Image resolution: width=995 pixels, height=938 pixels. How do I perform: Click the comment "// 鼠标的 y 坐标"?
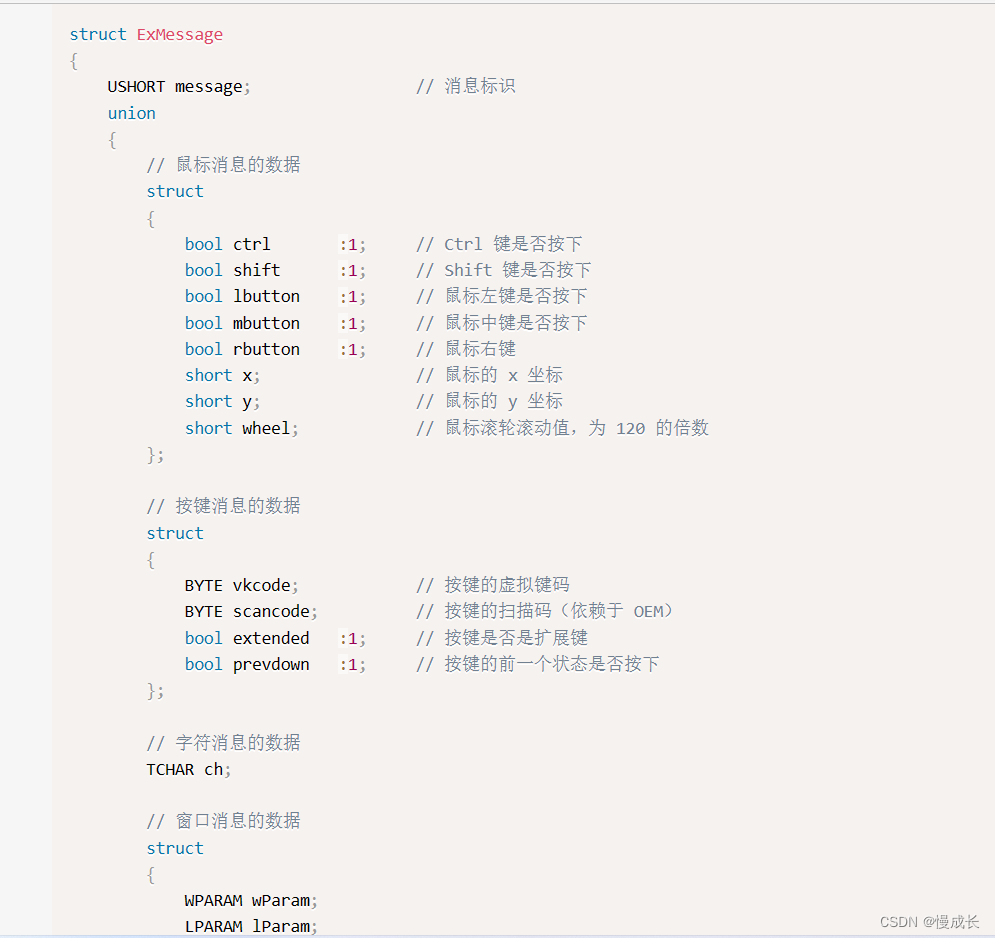[489, 402]
